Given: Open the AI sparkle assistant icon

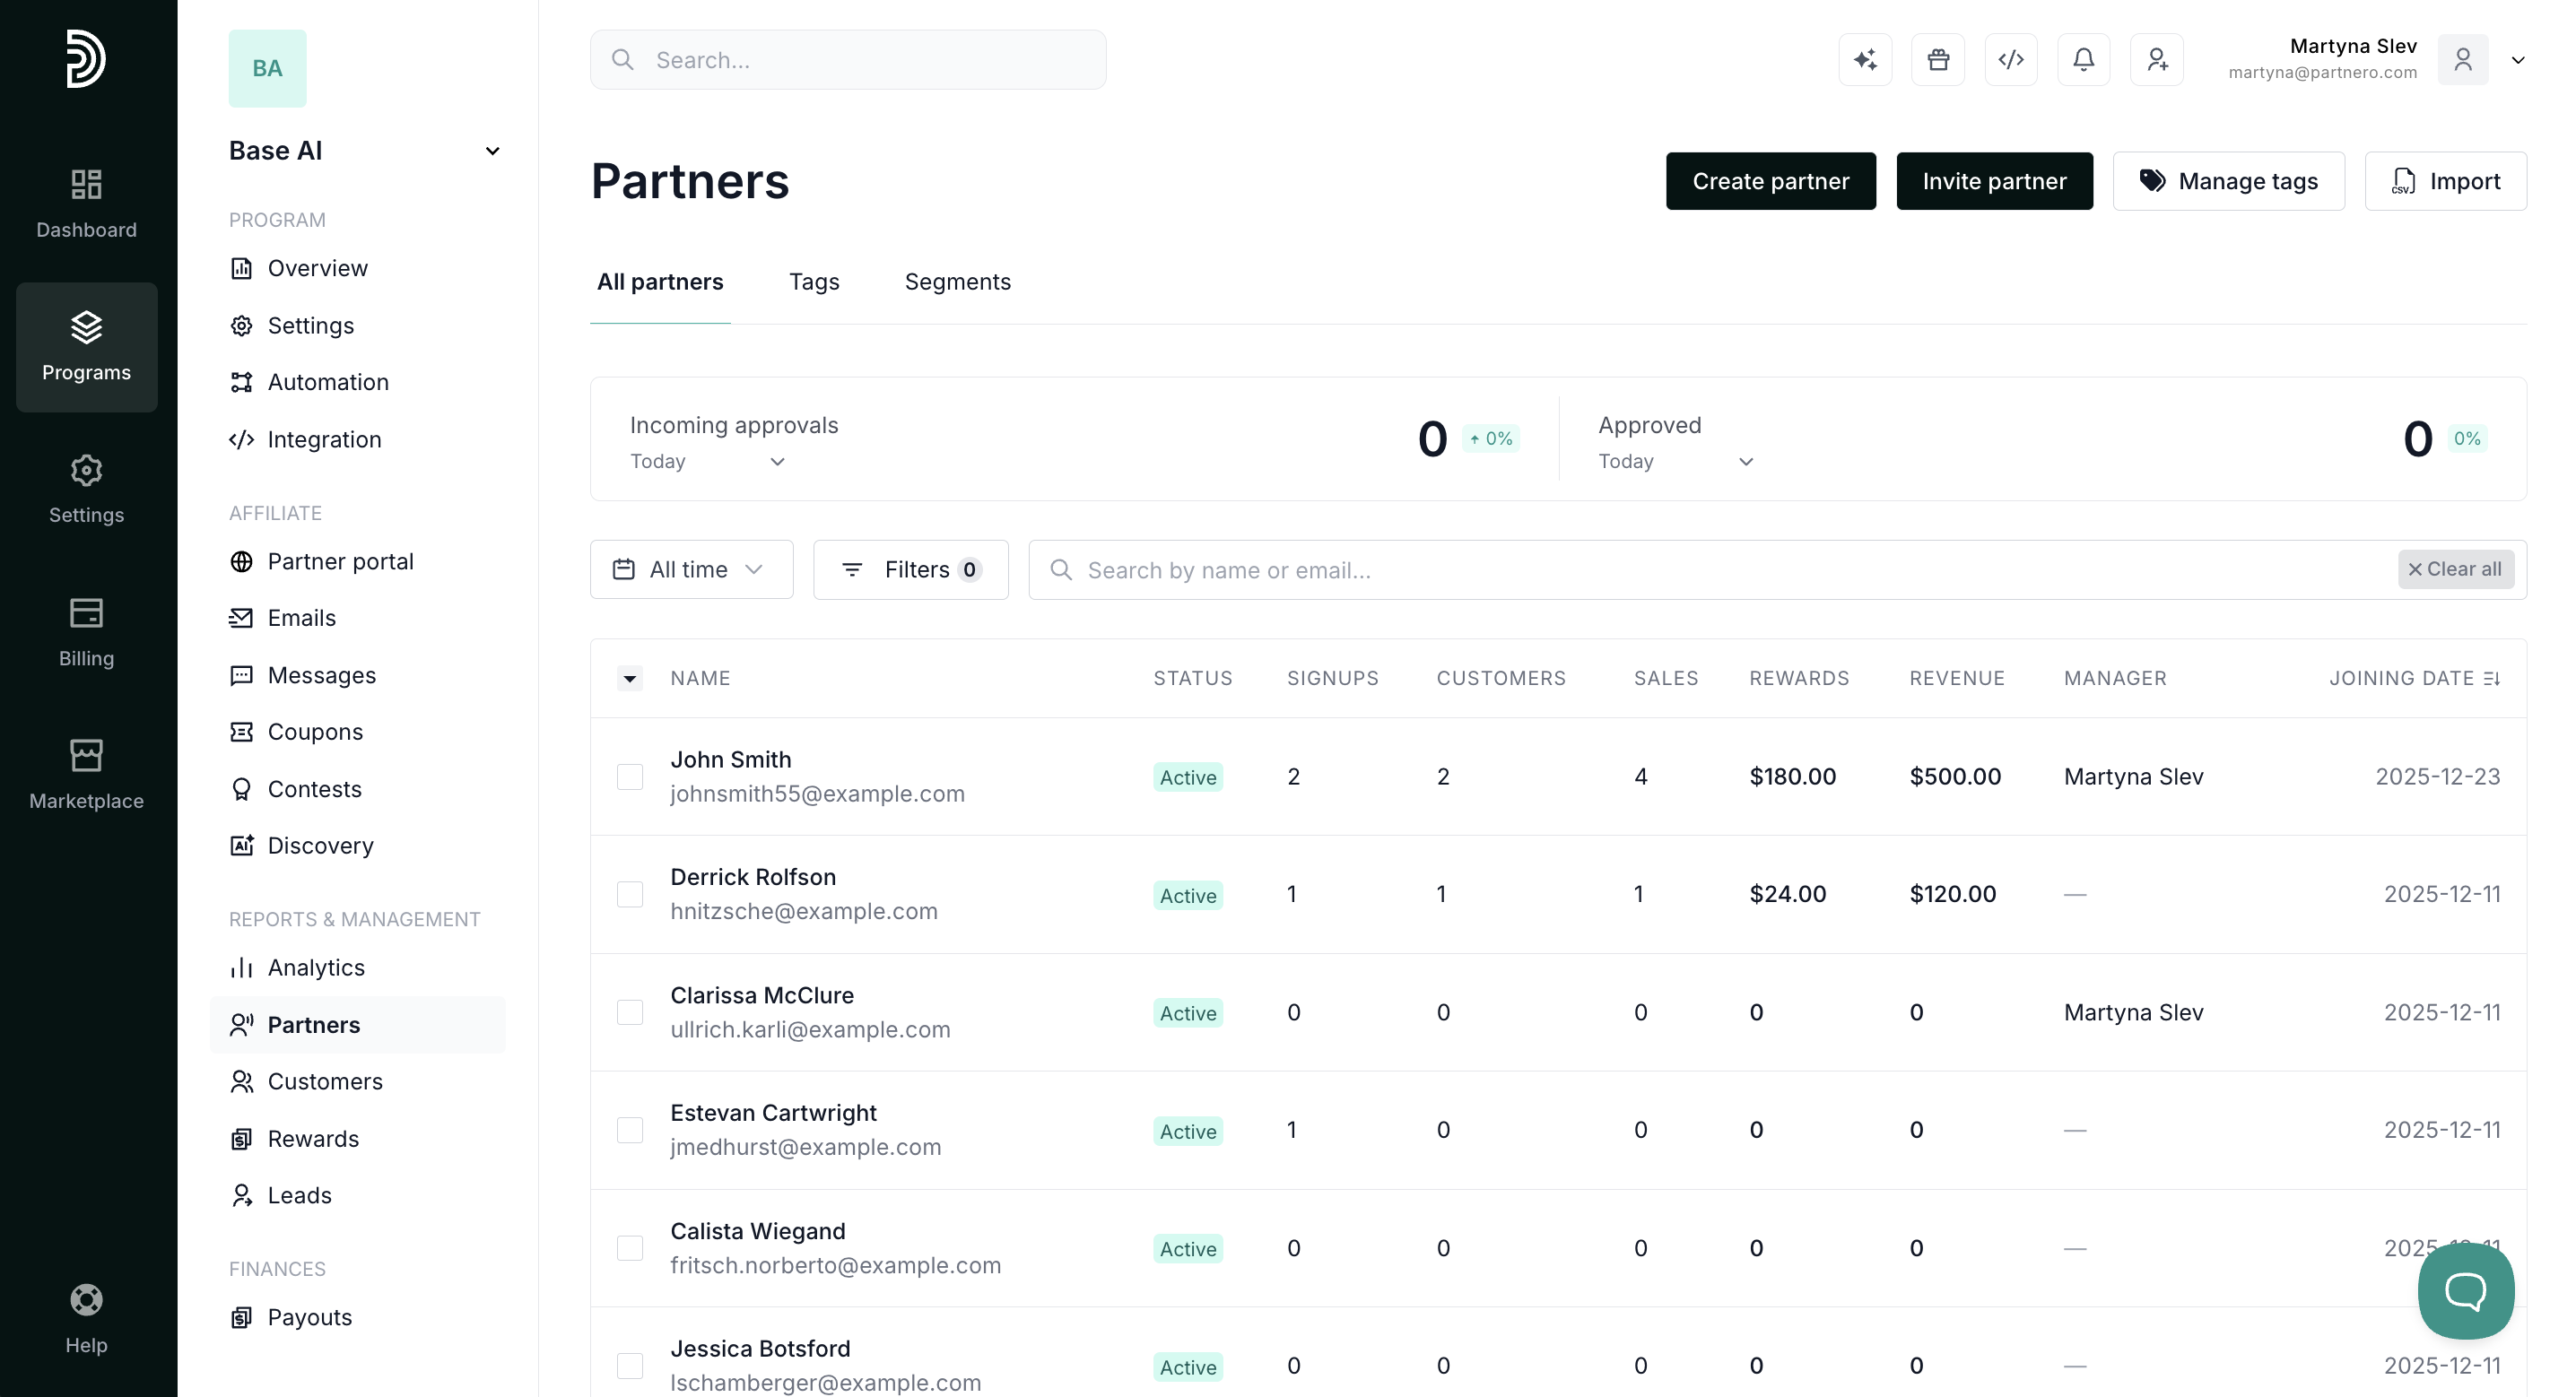Looking at the screenshot, I should (x=1865, y=60).
